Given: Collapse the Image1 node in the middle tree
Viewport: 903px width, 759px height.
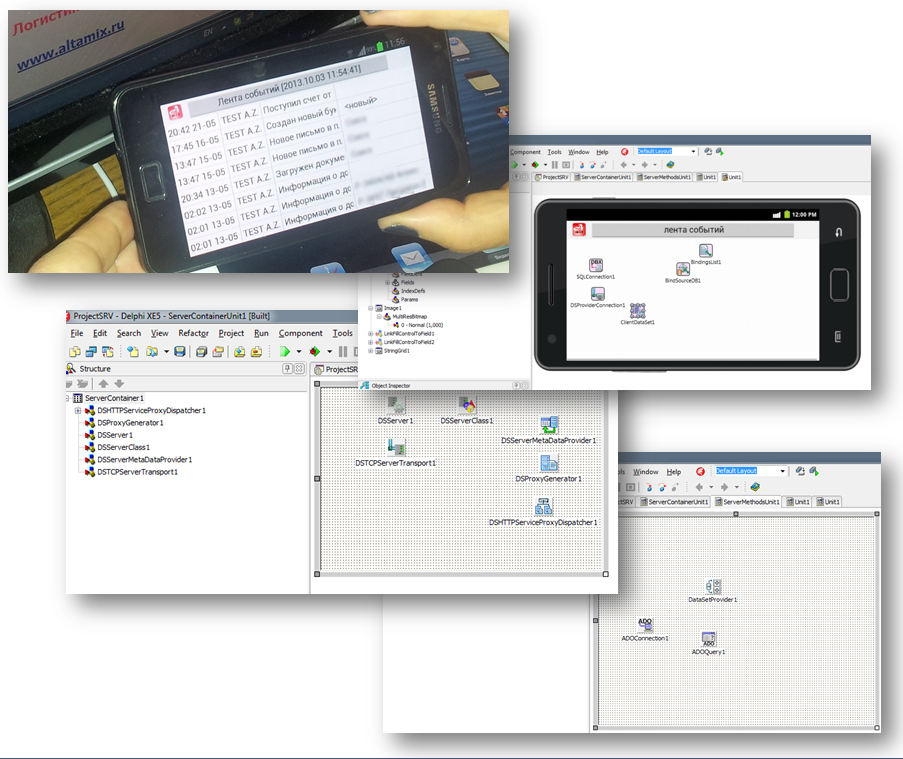Looking at the screenshot, I should point(371,308).
